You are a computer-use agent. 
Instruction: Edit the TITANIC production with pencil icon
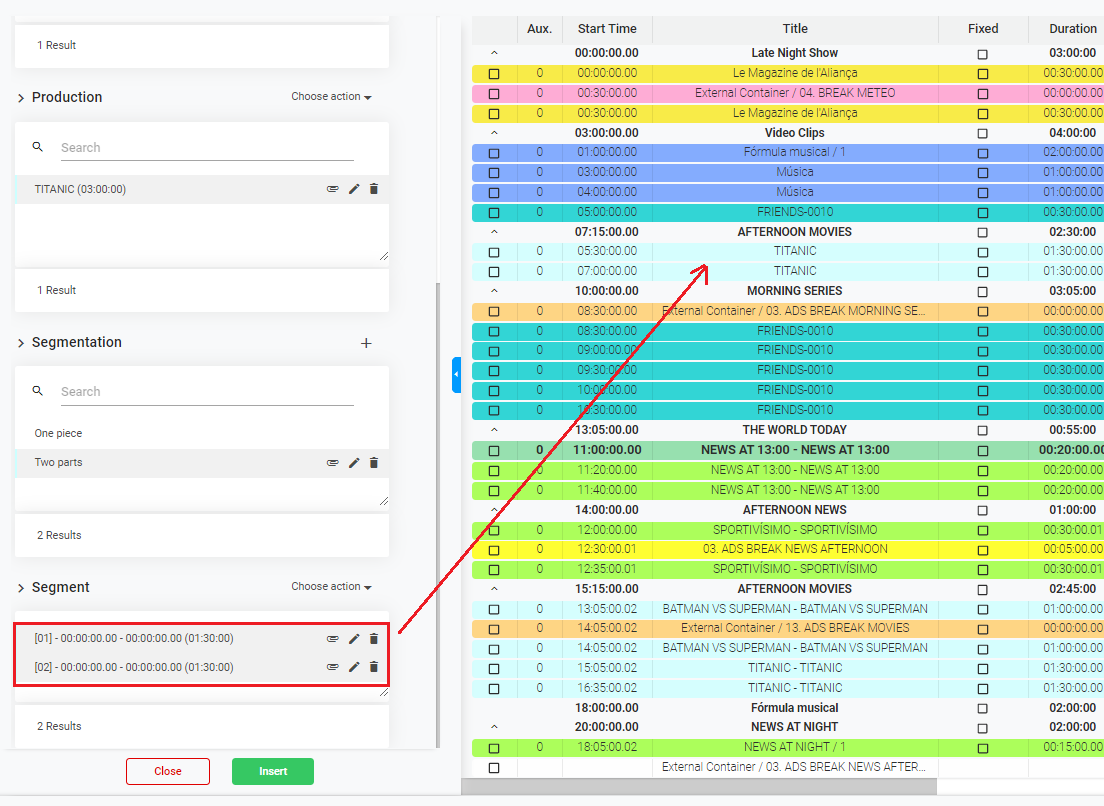(x=354, y=189)
